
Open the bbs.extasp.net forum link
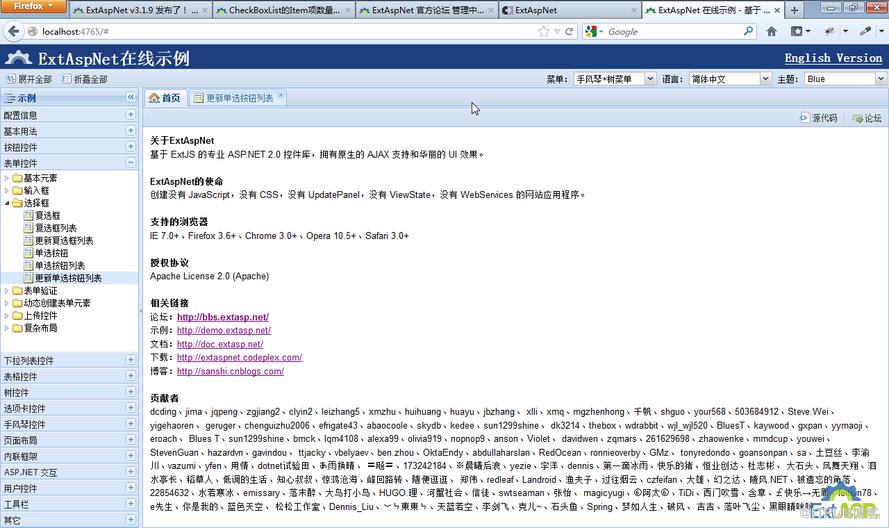point(223,317)
